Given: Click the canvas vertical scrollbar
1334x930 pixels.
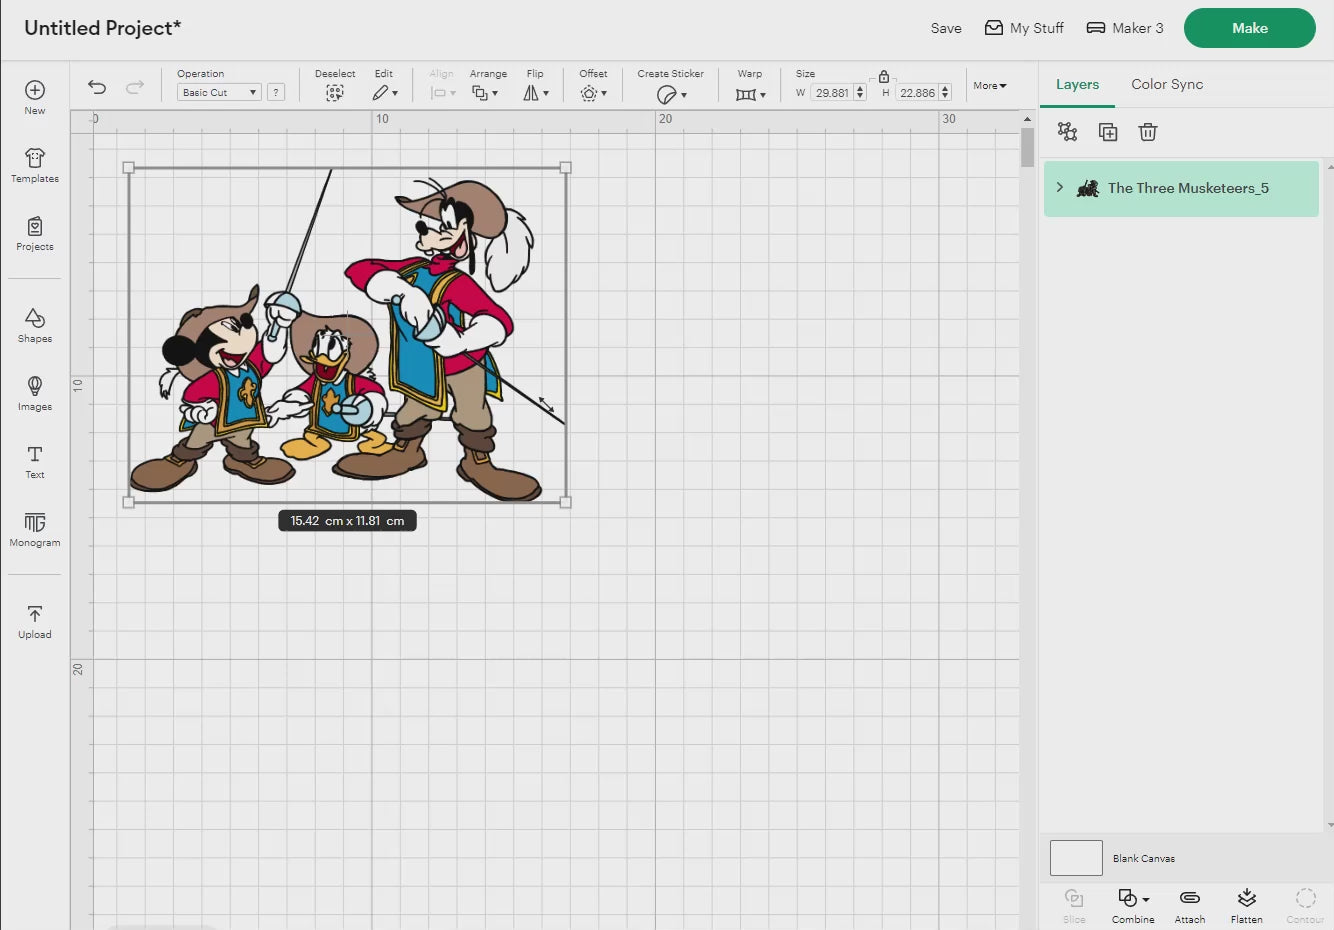Looking at the screenshot, I should [1027, 148].
